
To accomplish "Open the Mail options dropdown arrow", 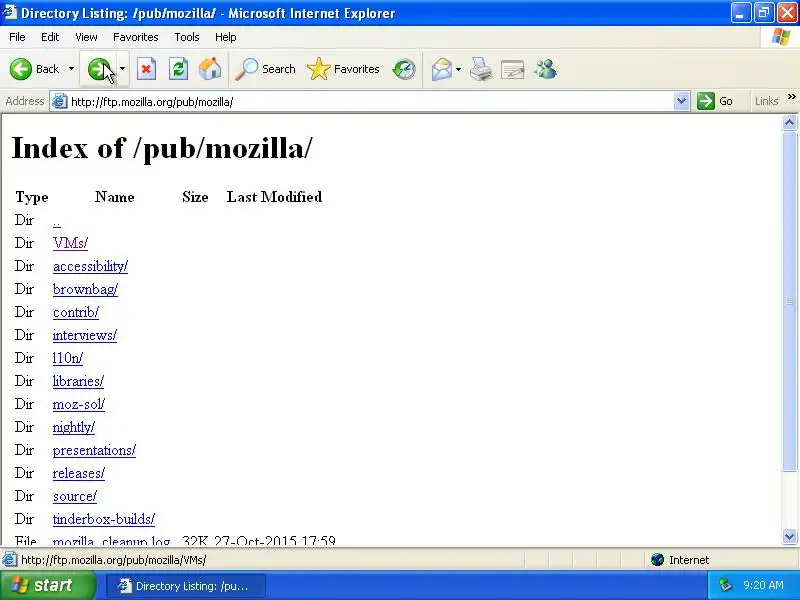I will [x=458, y=69].
